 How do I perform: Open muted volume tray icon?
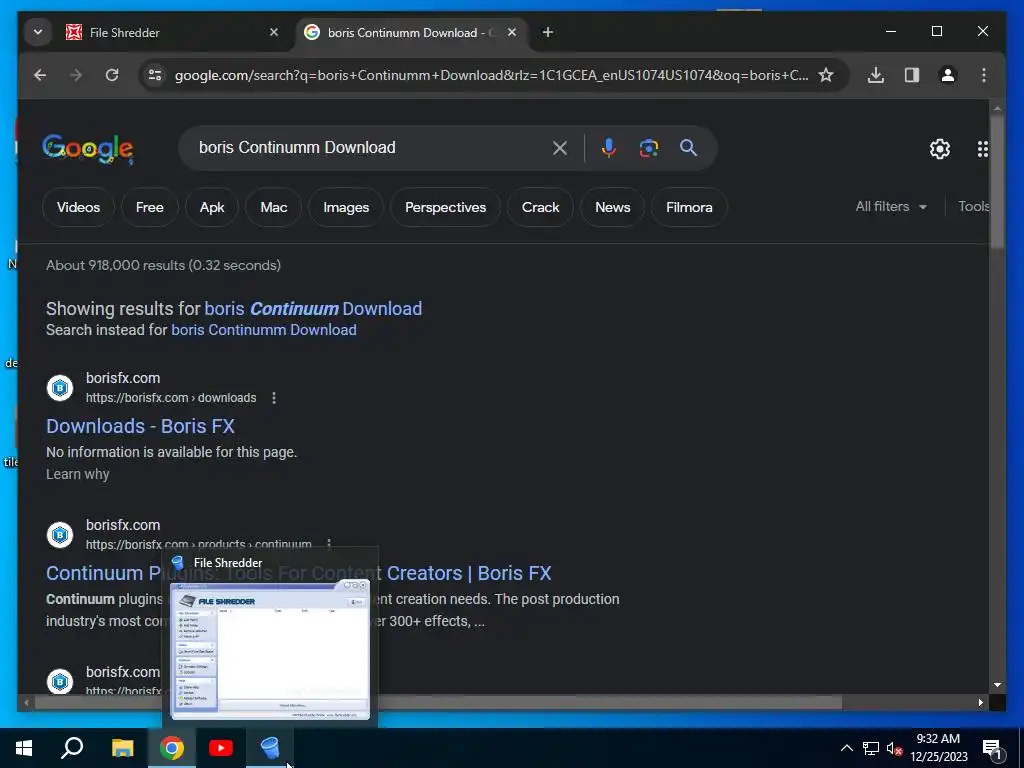(x=894, y=748)
